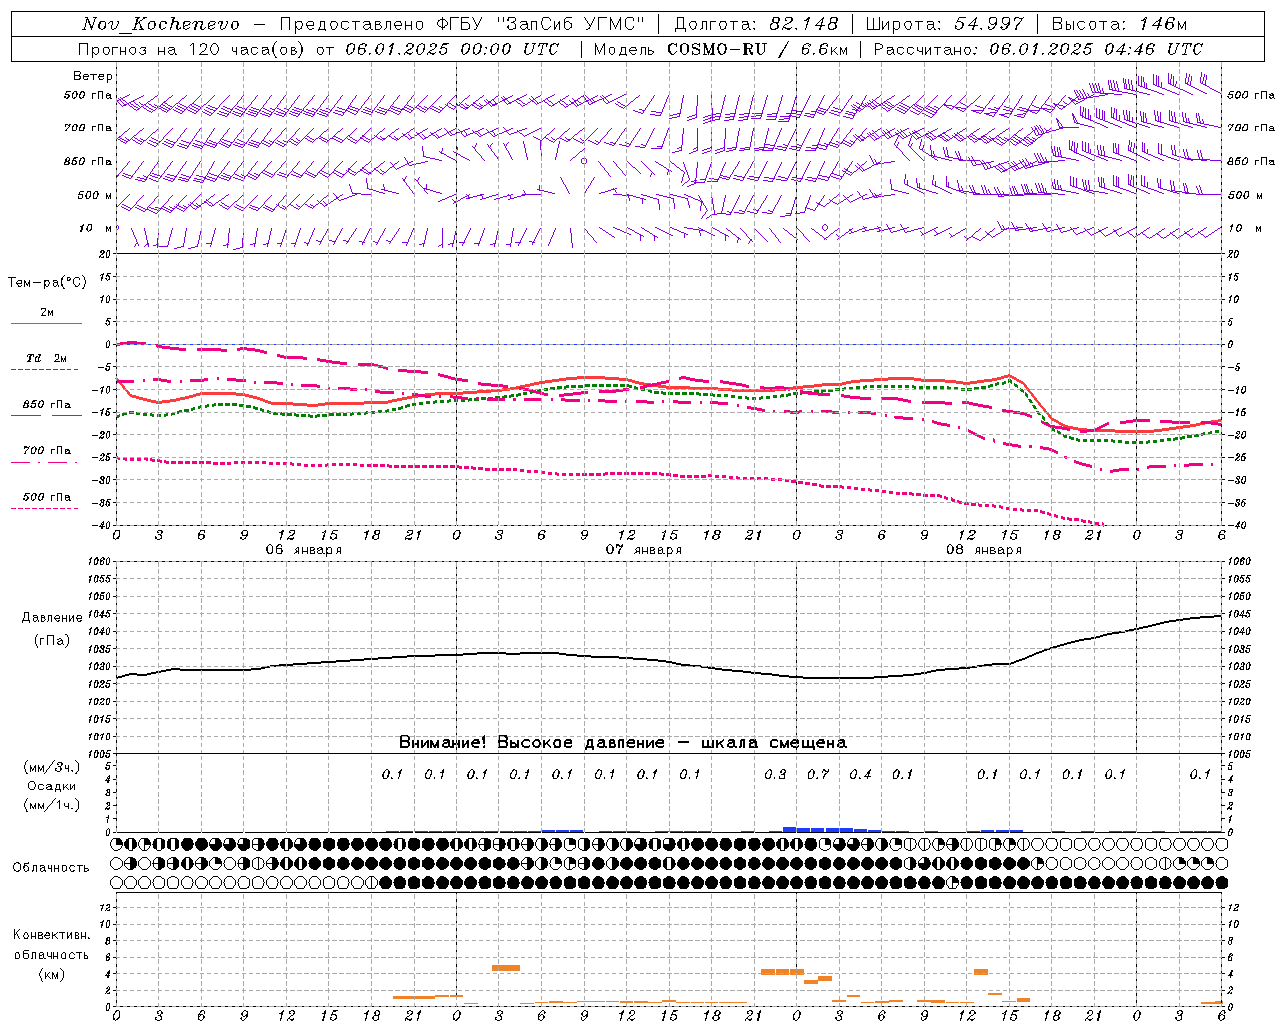Screen dimensions: 1280x1024
Task: Click the 'Внимание! Высокое давление' warning text
Action: [x=531, y=743]
